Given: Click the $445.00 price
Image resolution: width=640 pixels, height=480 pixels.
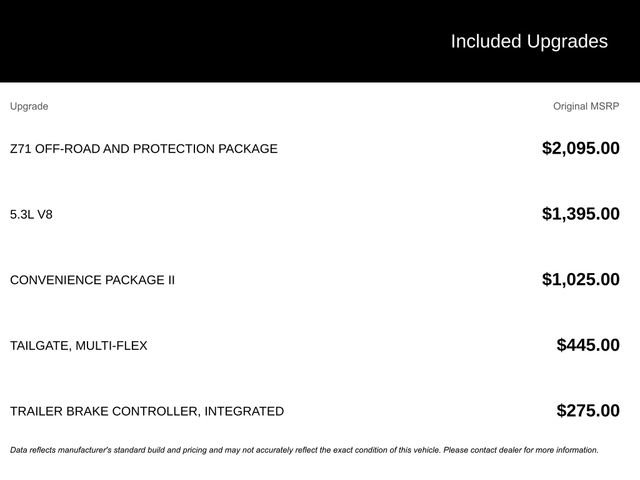Looking at the screenshot, I should click(588, 345).
